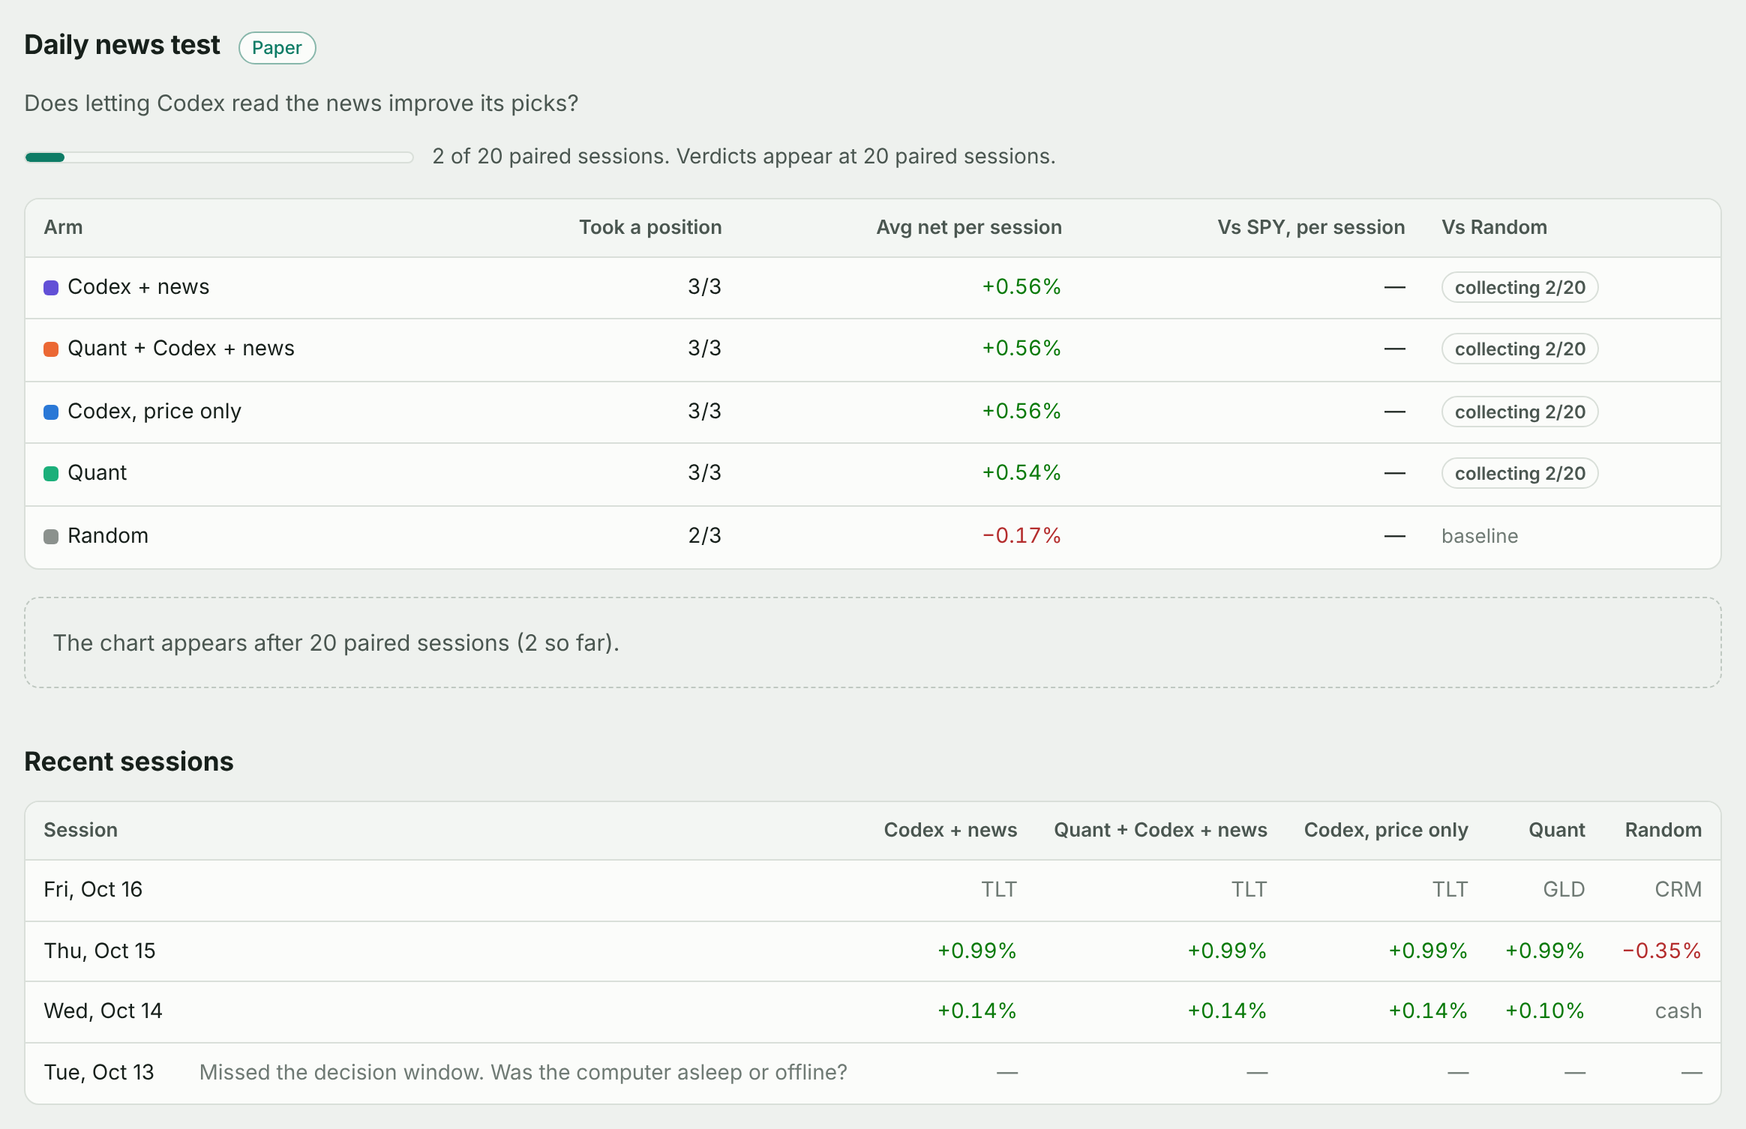1746x1129 pixels.
Task: Click the orange Quant + Codex + news swatch
Action: coord(51,349)
